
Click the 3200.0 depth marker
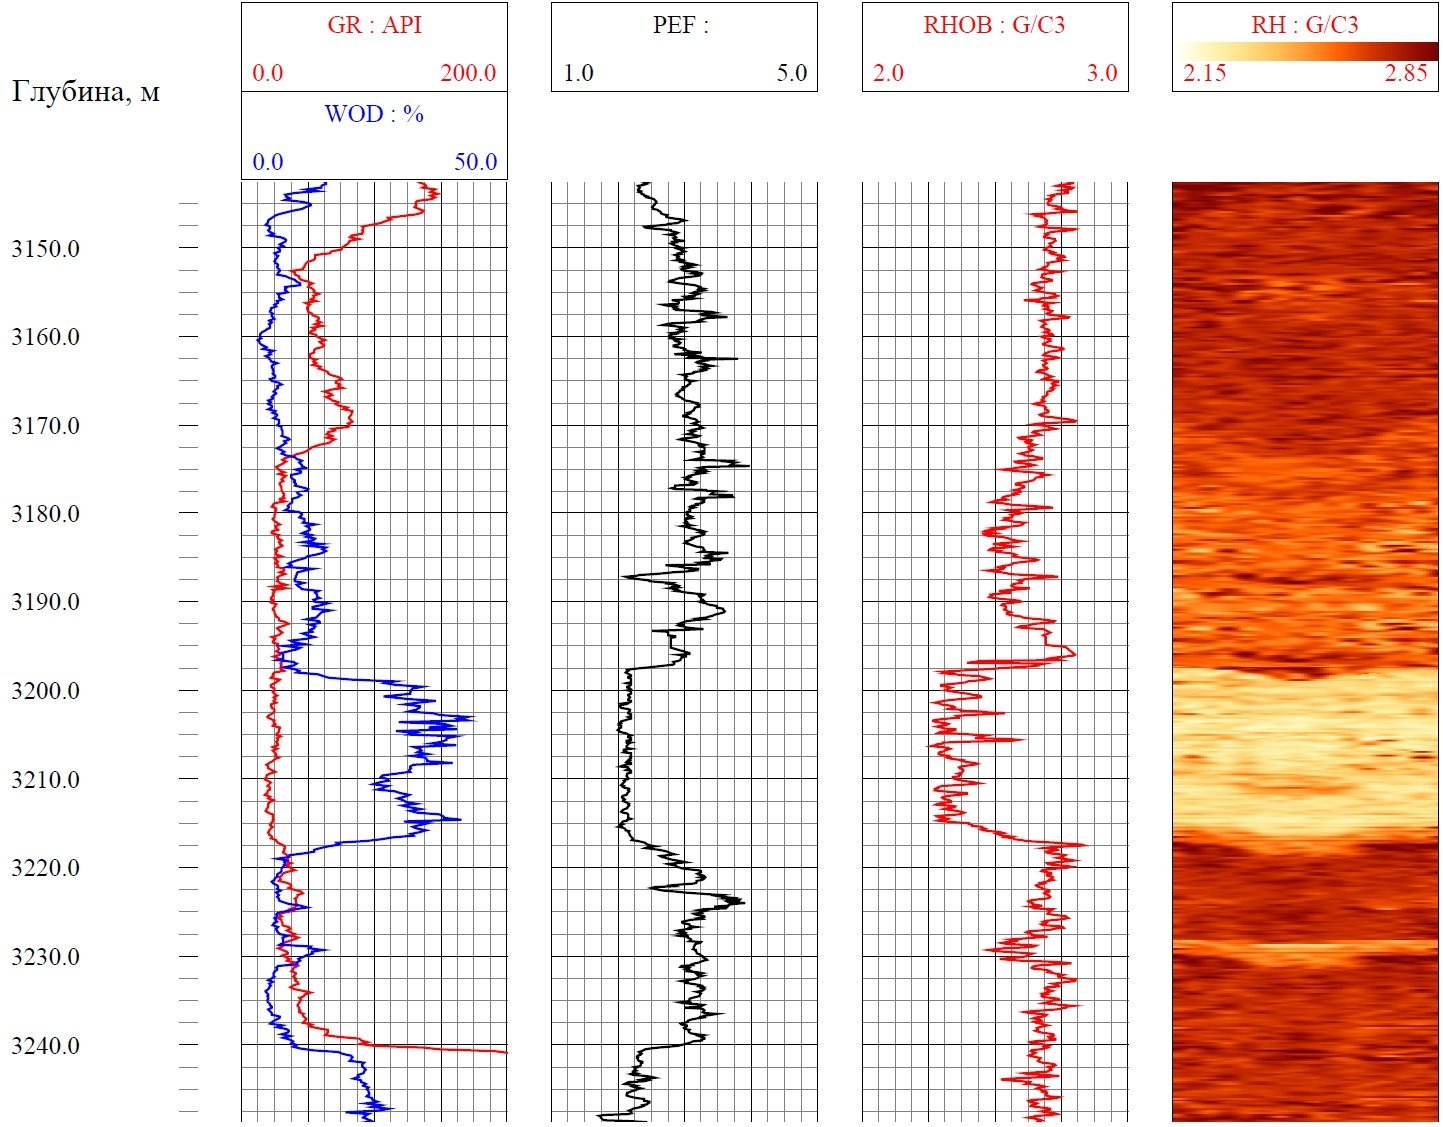click(x=46, y=691)
